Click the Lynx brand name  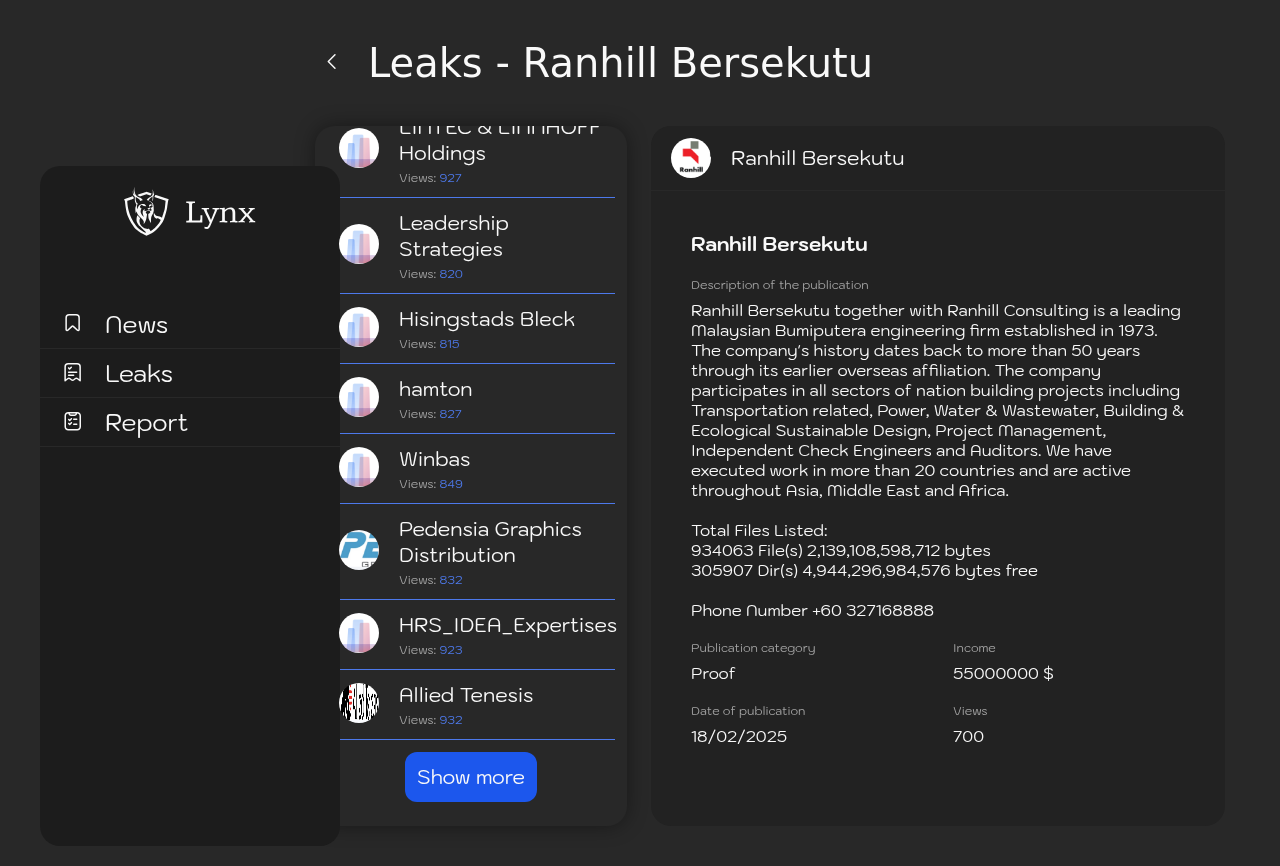(220, 212)
